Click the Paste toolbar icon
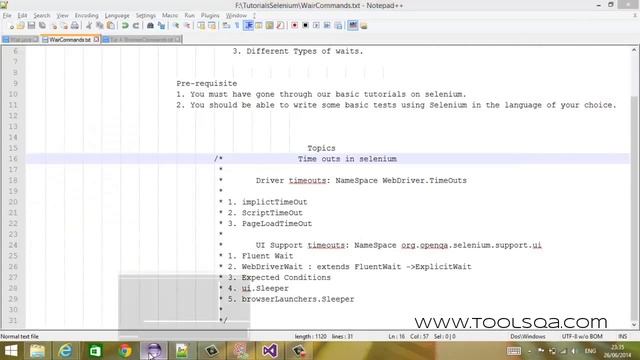640x360 pixels. [x=111, y=26]
